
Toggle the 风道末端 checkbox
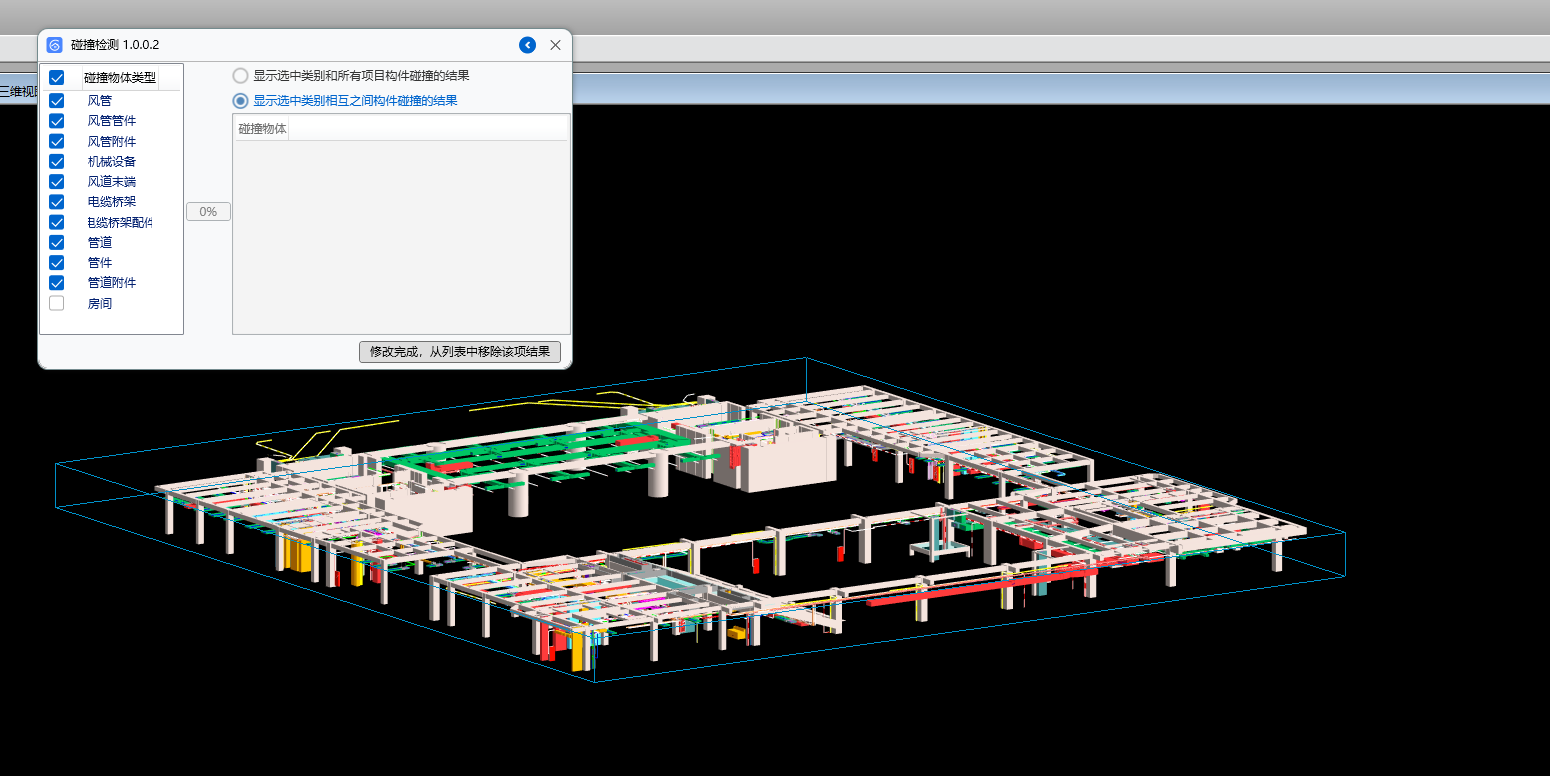pos(57,182)
